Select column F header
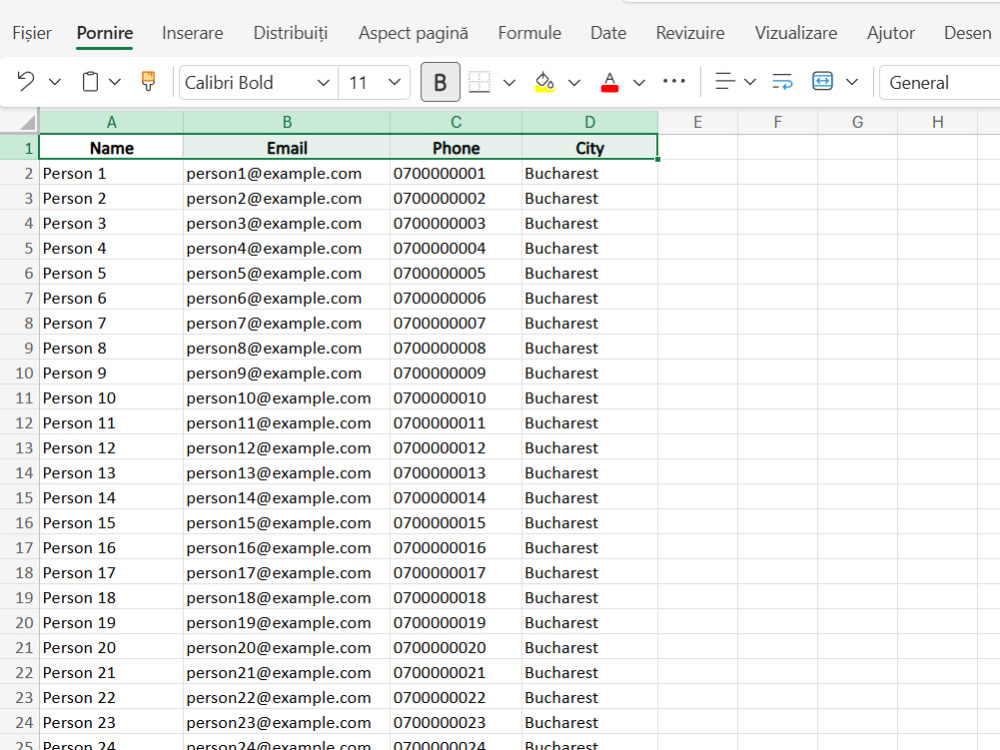1000x750 pixels. 777,122
